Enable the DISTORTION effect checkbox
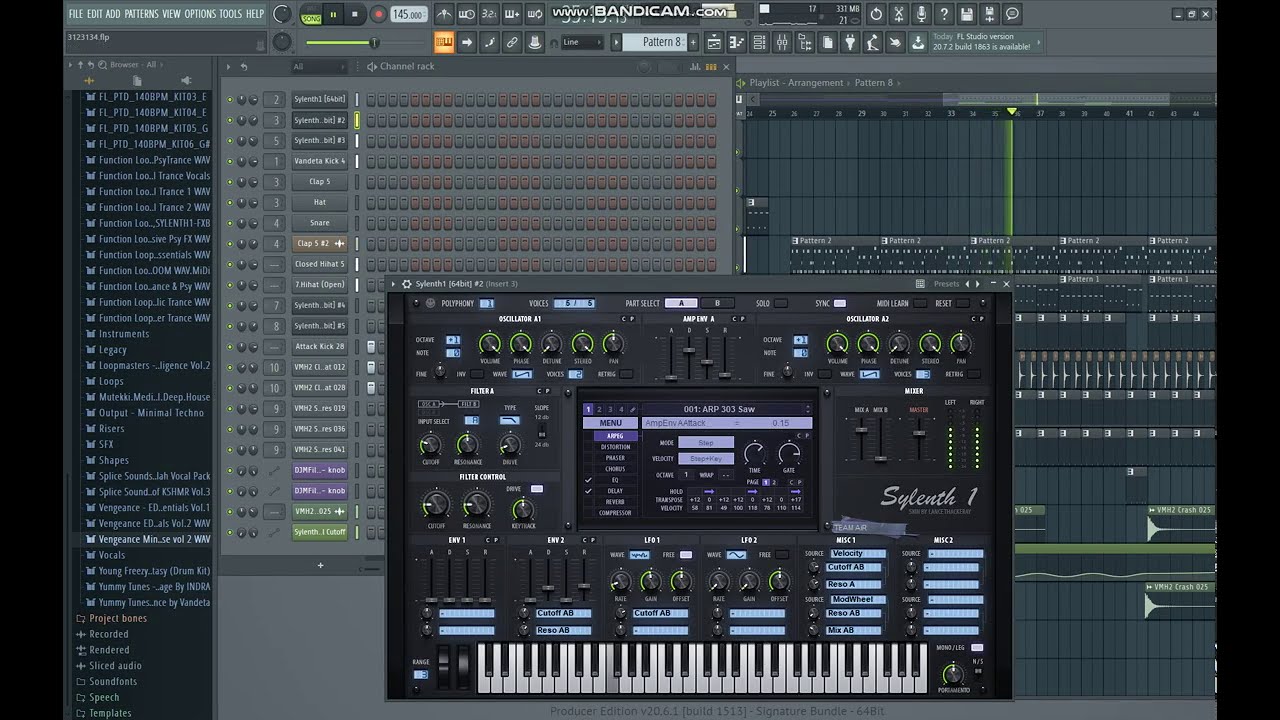1280x720 pixels. [589, 447]
